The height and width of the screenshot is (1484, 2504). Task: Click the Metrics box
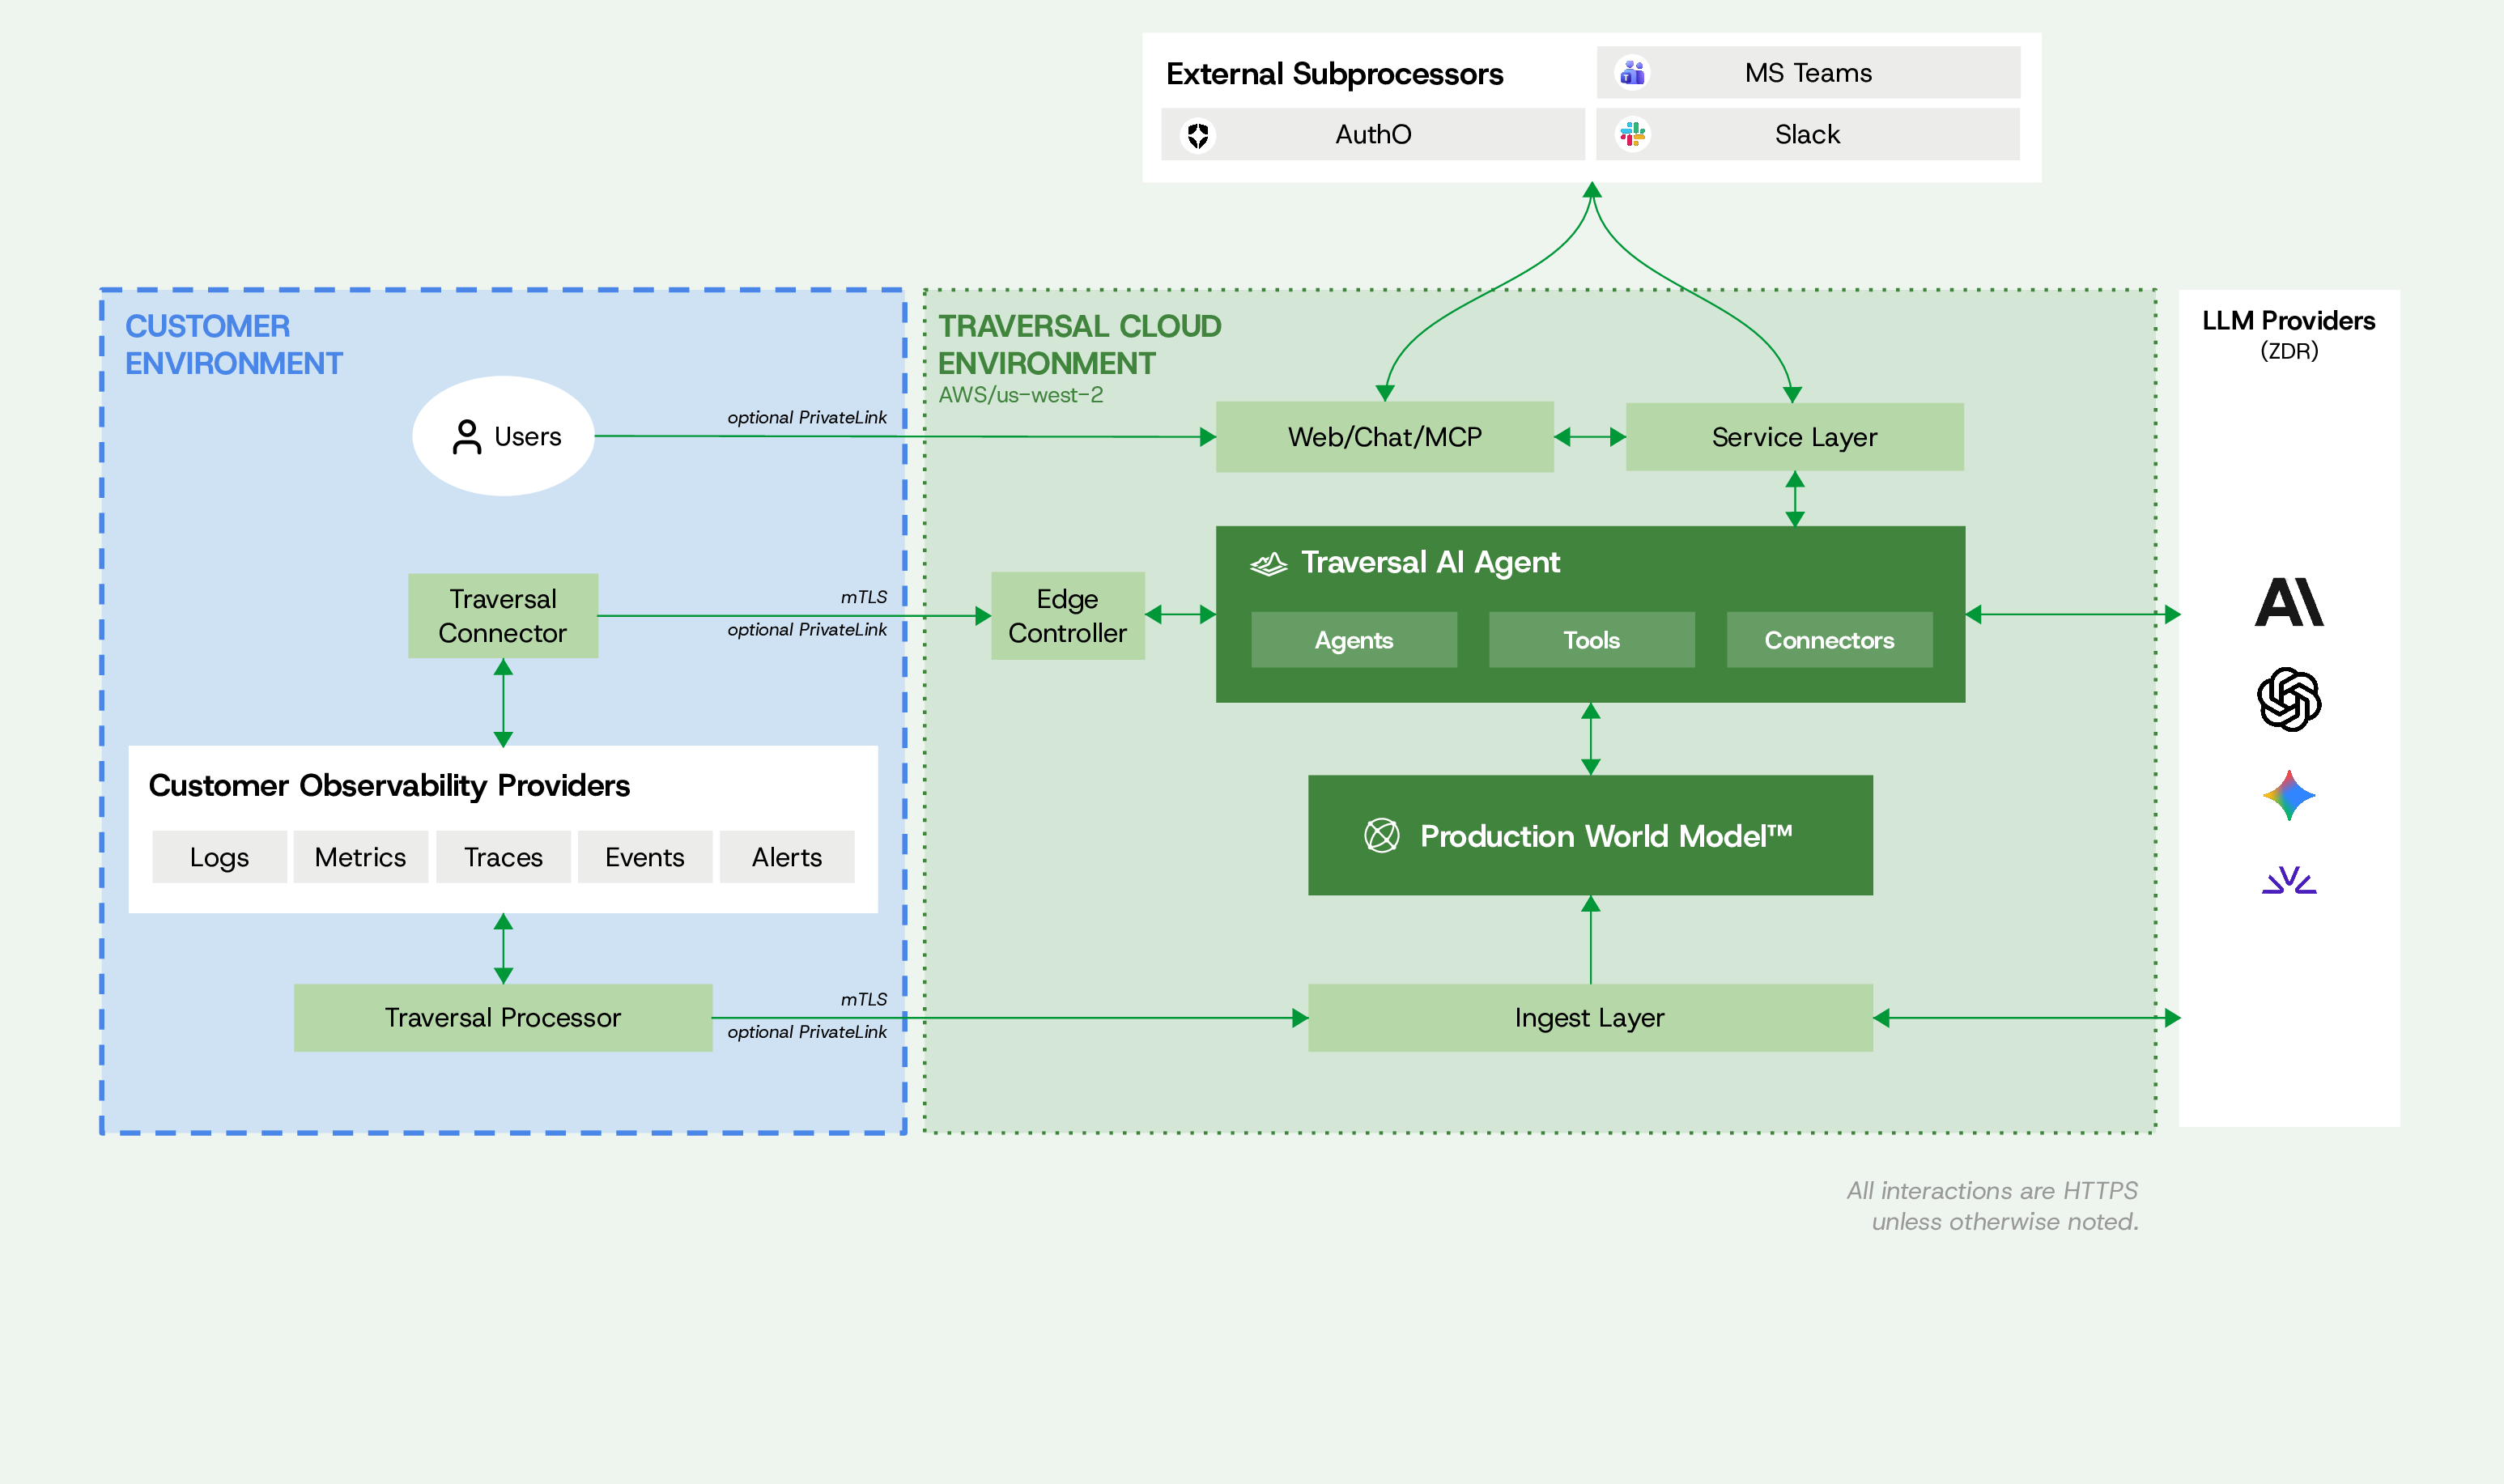(360, 857)
